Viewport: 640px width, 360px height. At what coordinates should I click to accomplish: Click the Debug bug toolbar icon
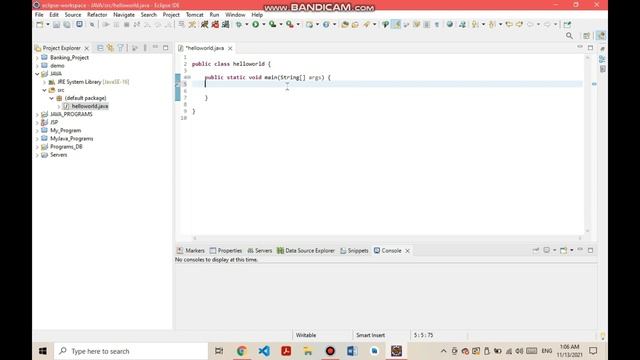tap(239, 24)
